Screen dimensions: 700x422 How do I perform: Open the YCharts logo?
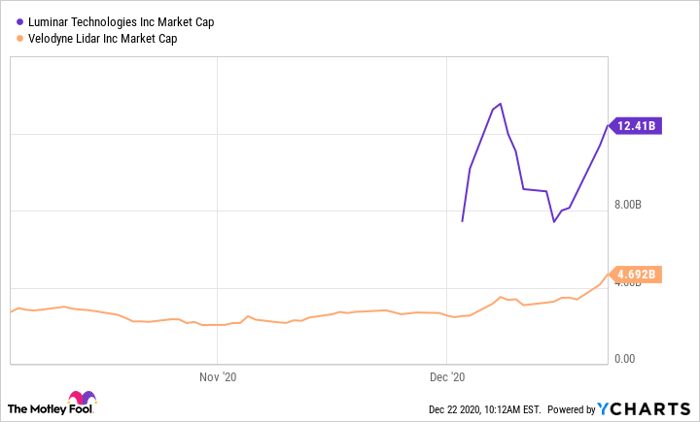click(x=643, y=408)
